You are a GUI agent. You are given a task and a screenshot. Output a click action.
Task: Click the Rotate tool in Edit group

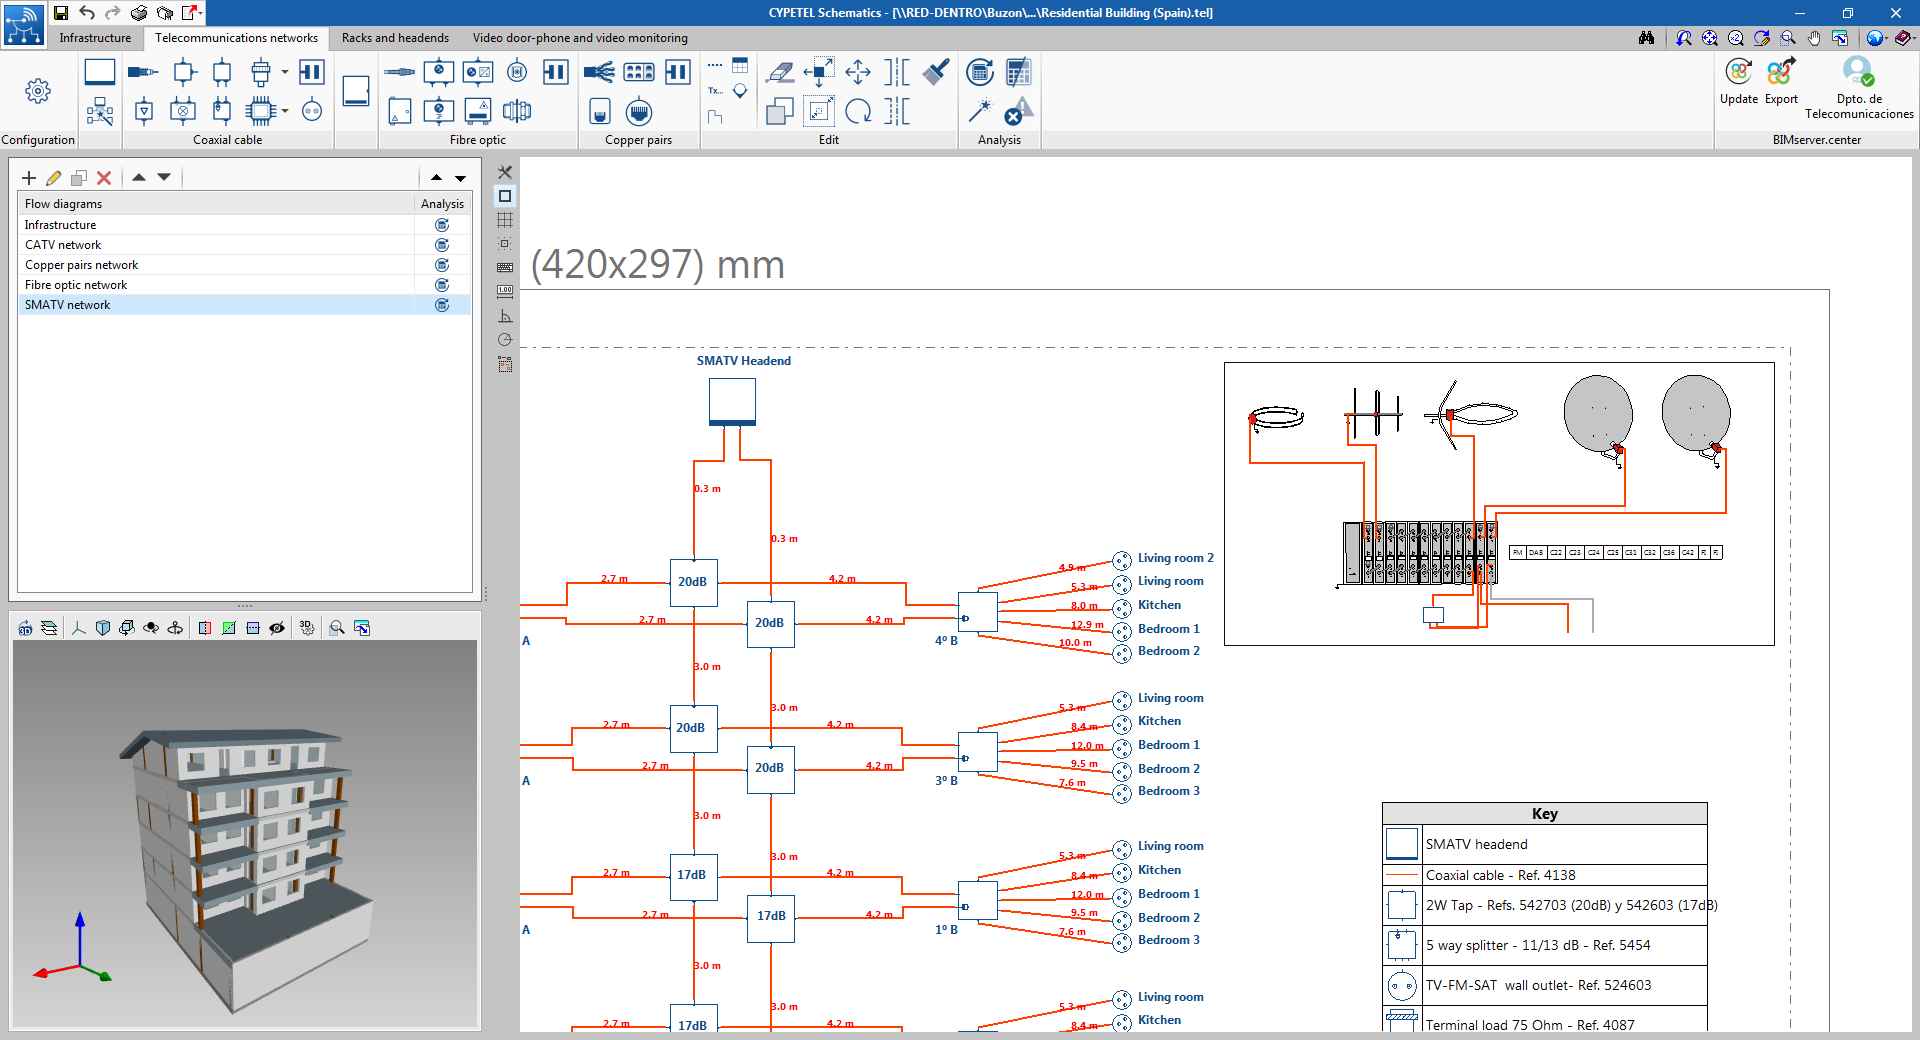857,111
